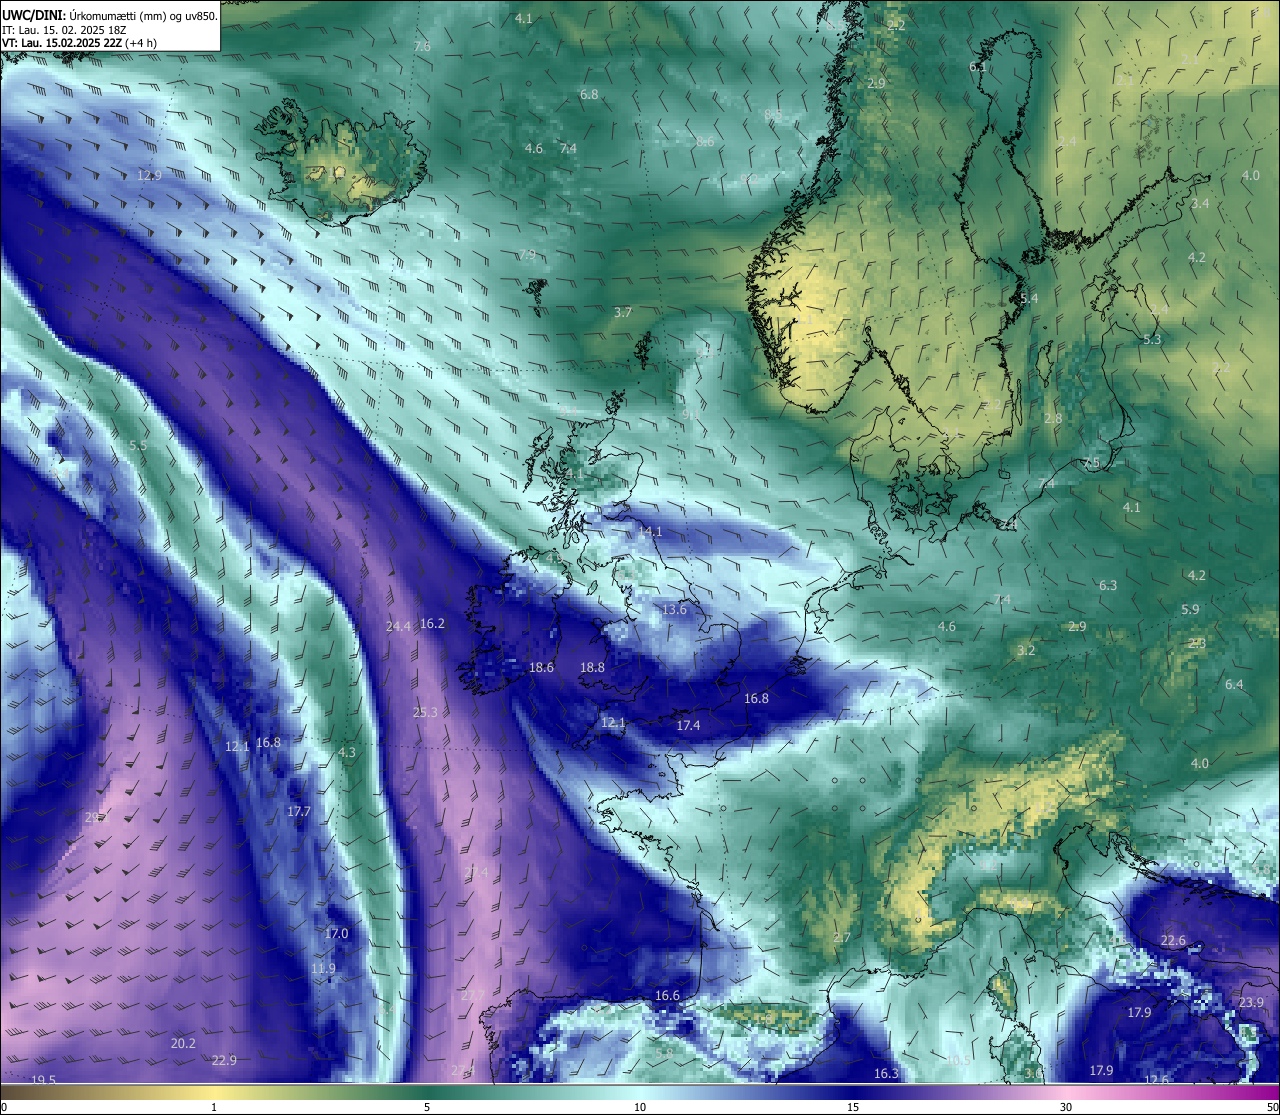
Task: Click the 6.8 value northeast of Iceland
Action: pos(589,95)
